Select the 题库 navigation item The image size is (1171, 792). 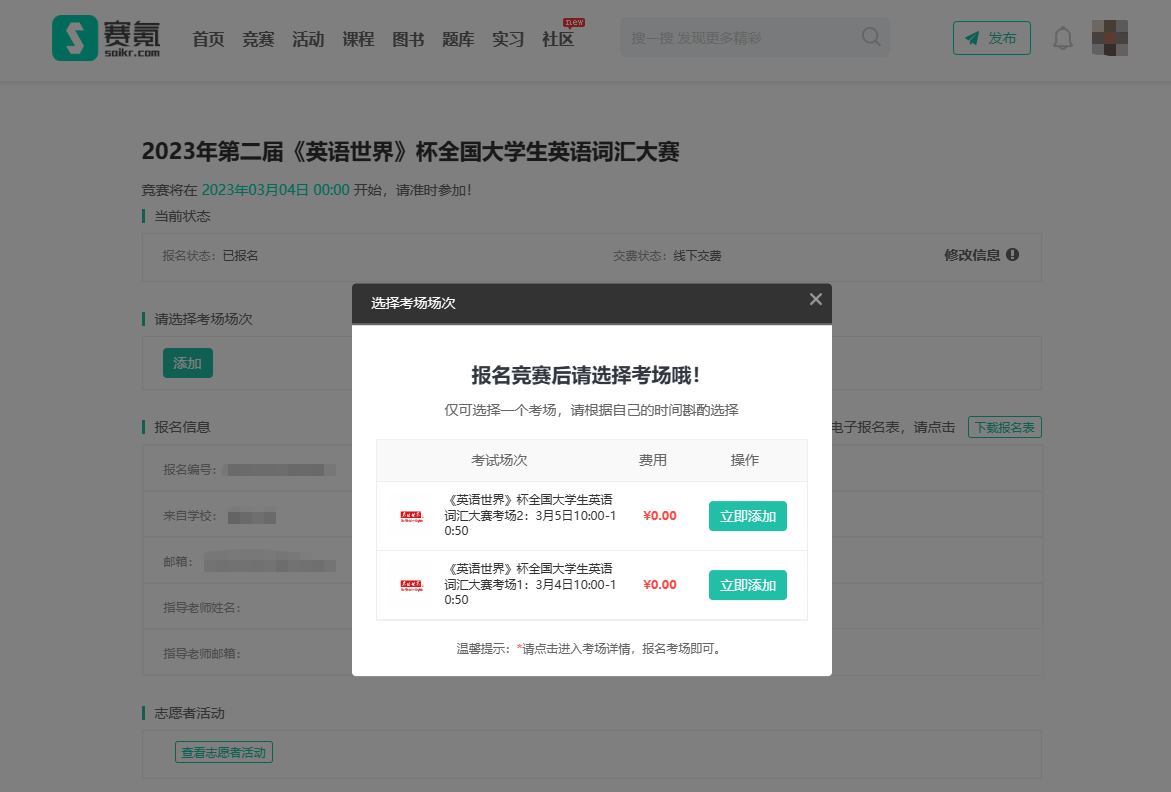click(458, 39)
